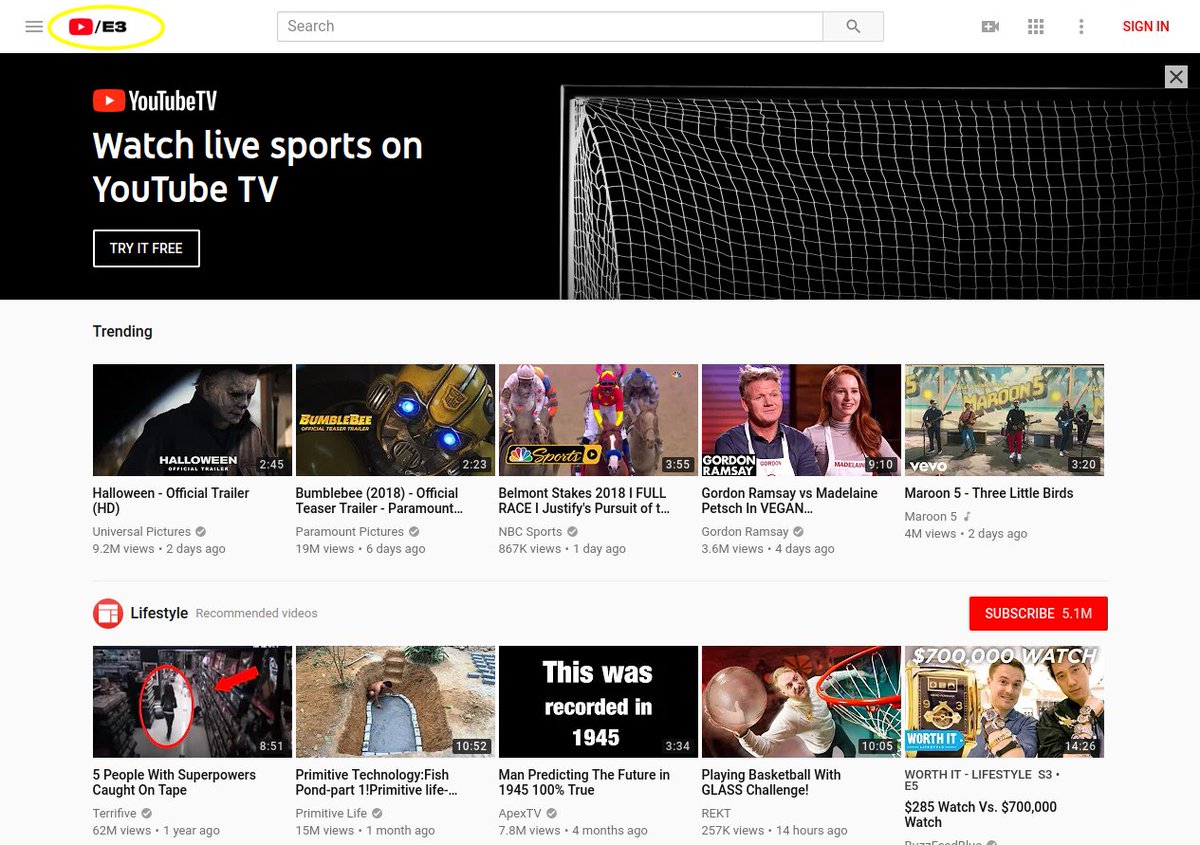The height and width of the screenshot is (845, 1200).
Task: Open the hamburger guide menu
Action: point(34,27)
